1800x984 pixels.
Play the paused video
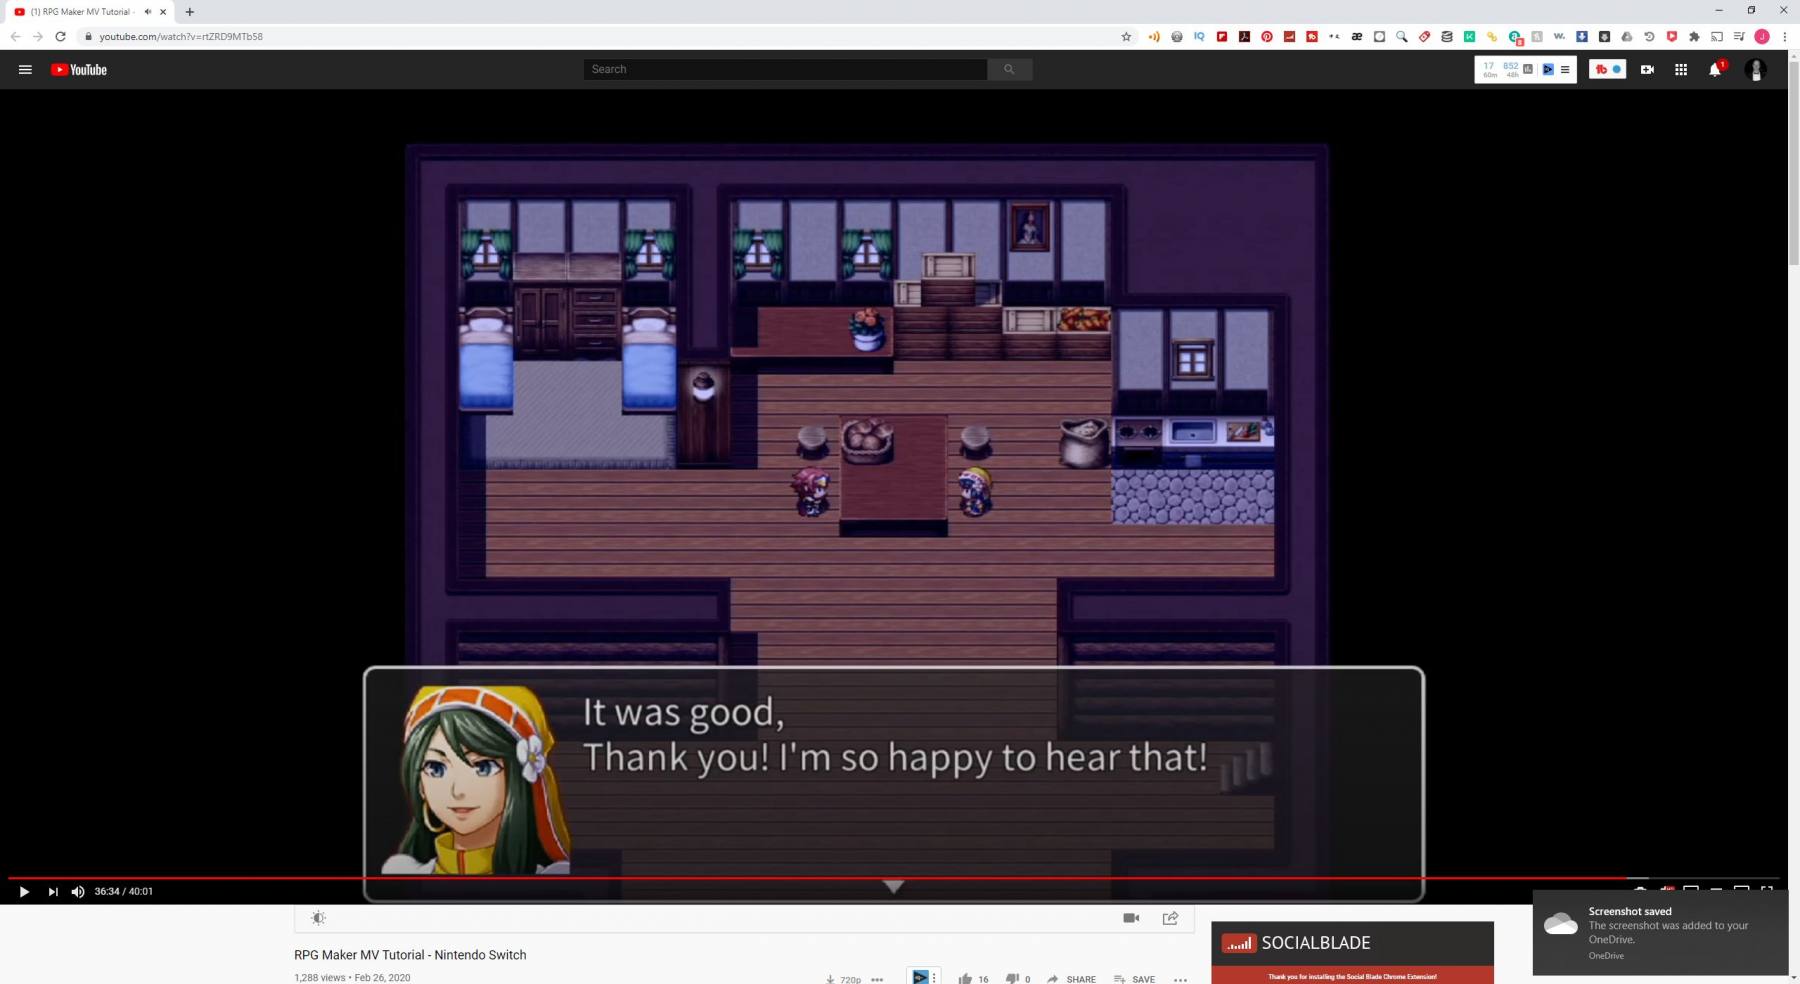24,892
